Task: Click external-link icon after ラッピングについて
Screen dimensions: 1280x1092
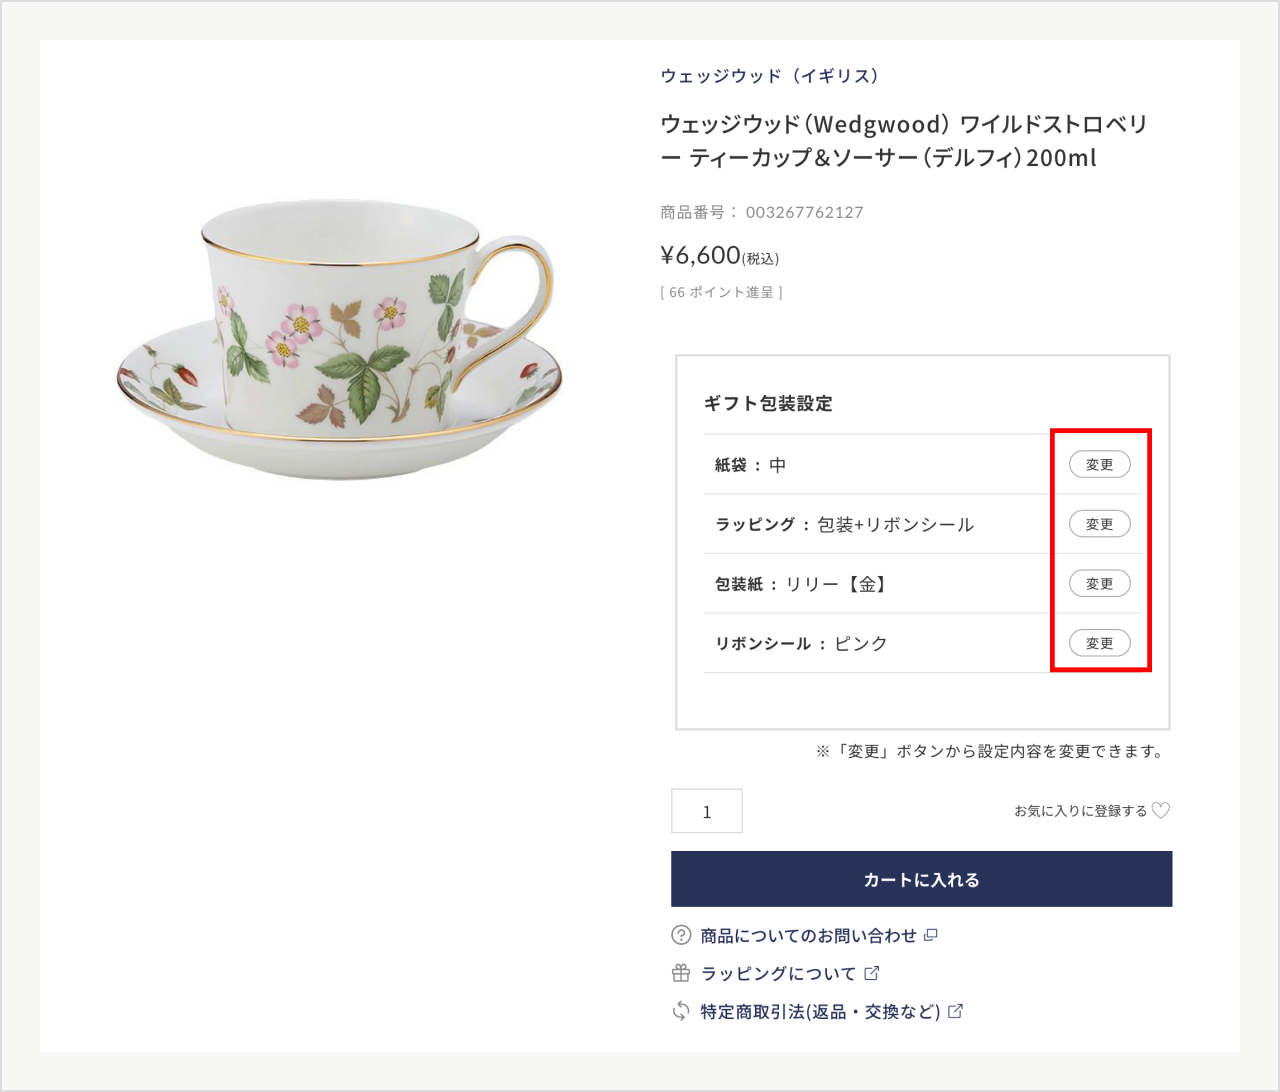Action: click(871, 973)
